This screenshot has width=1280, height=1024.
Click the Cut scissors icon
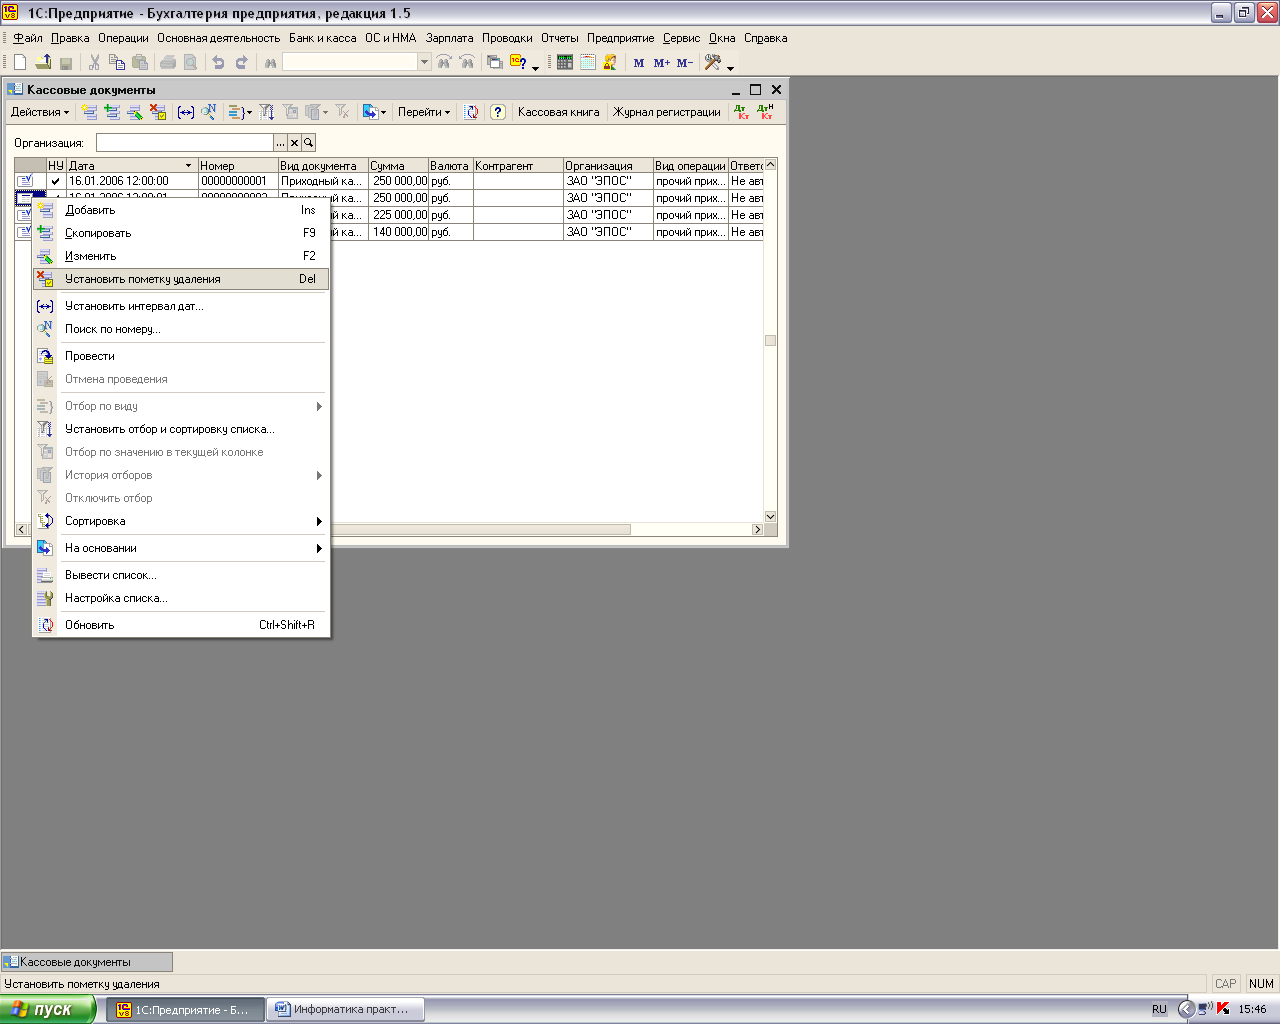click(94, 62)
